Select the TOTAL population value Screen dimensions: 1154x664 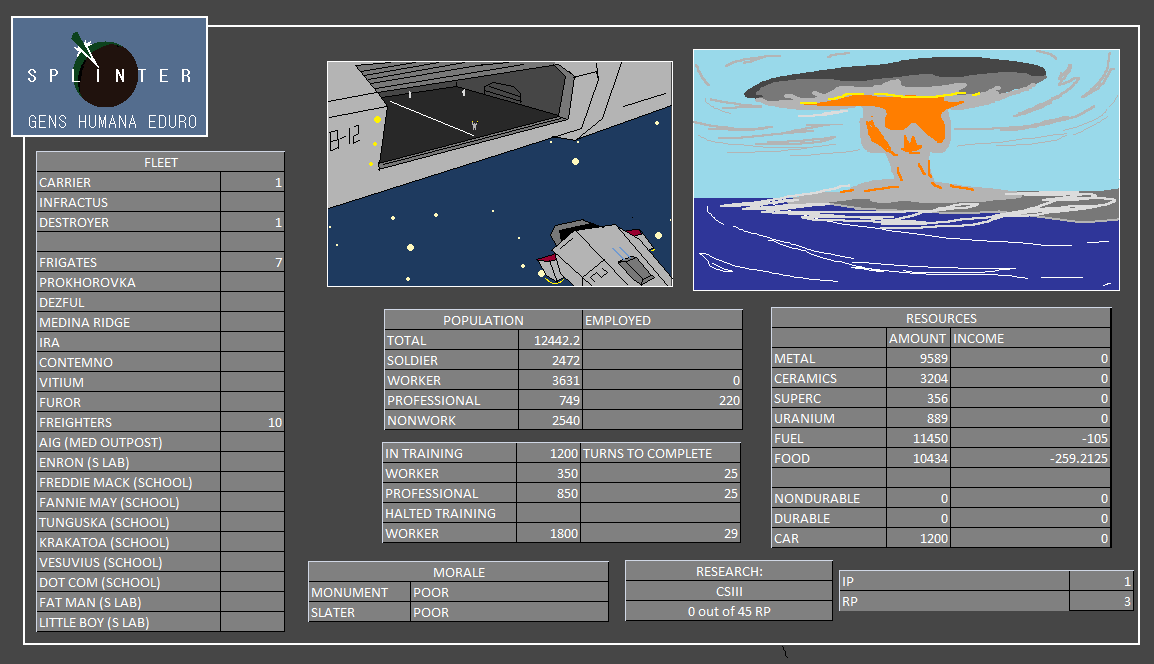(550, 340)
